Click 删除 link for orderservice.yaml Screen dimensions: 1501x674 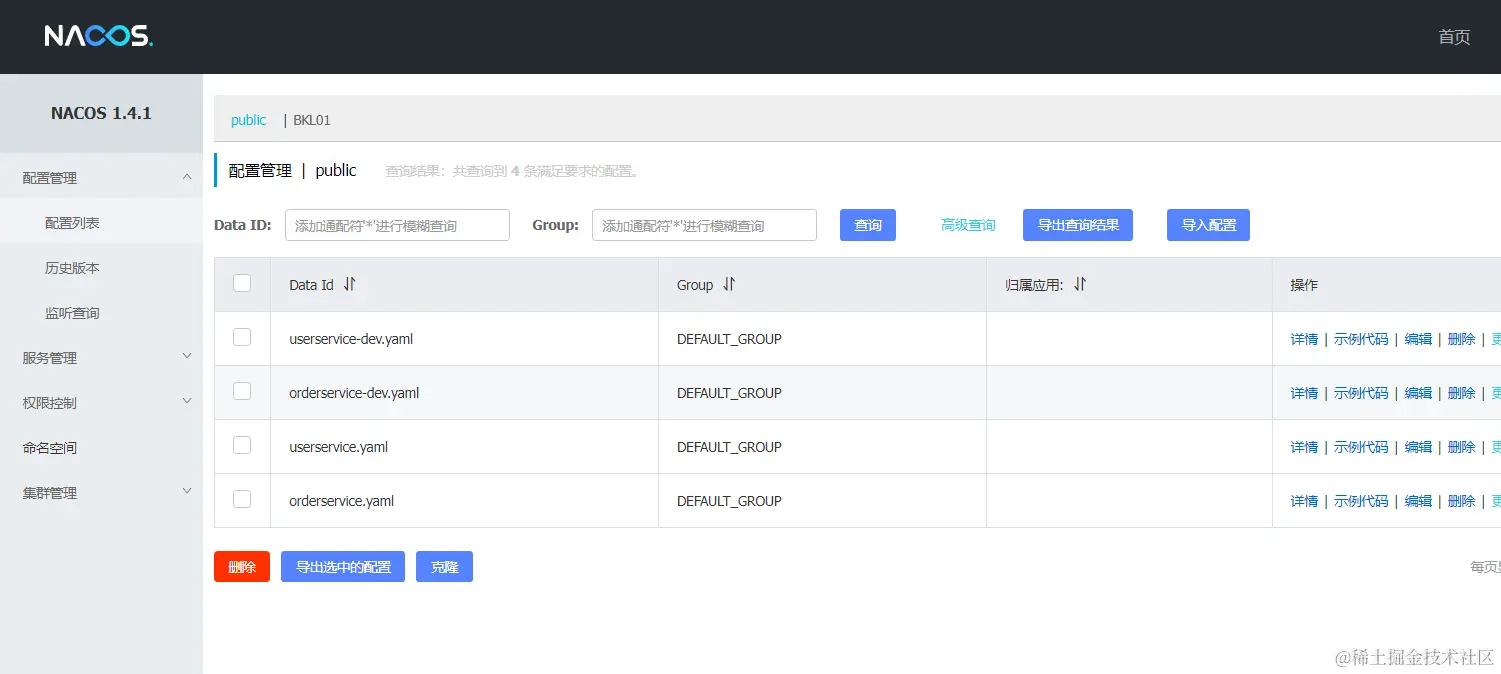click(1461, 501)
